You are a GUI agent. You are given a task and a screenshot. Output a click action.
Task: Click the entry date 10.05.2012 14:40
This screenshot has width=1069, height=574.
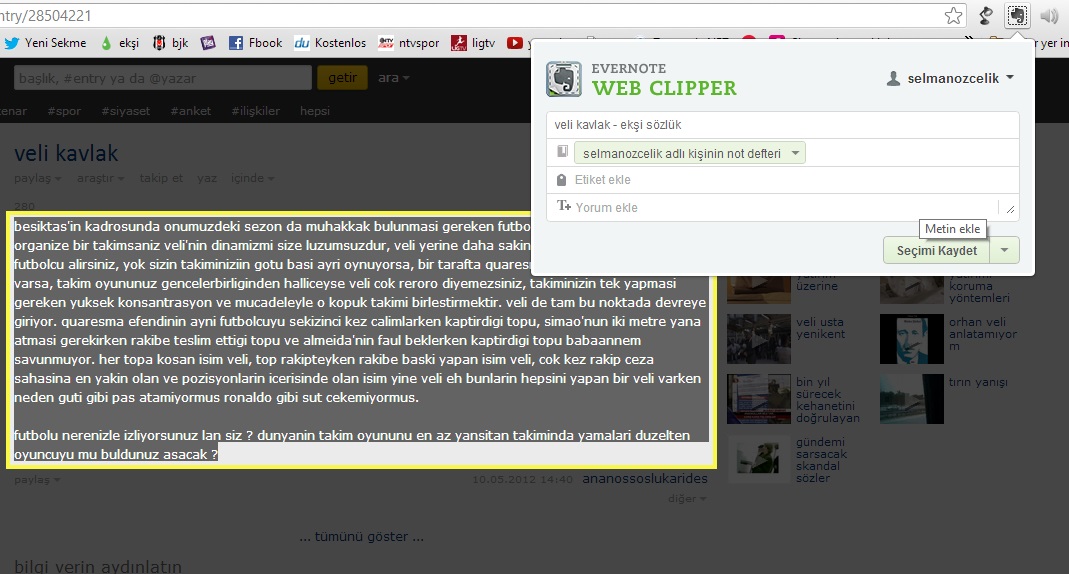[522, 480]
